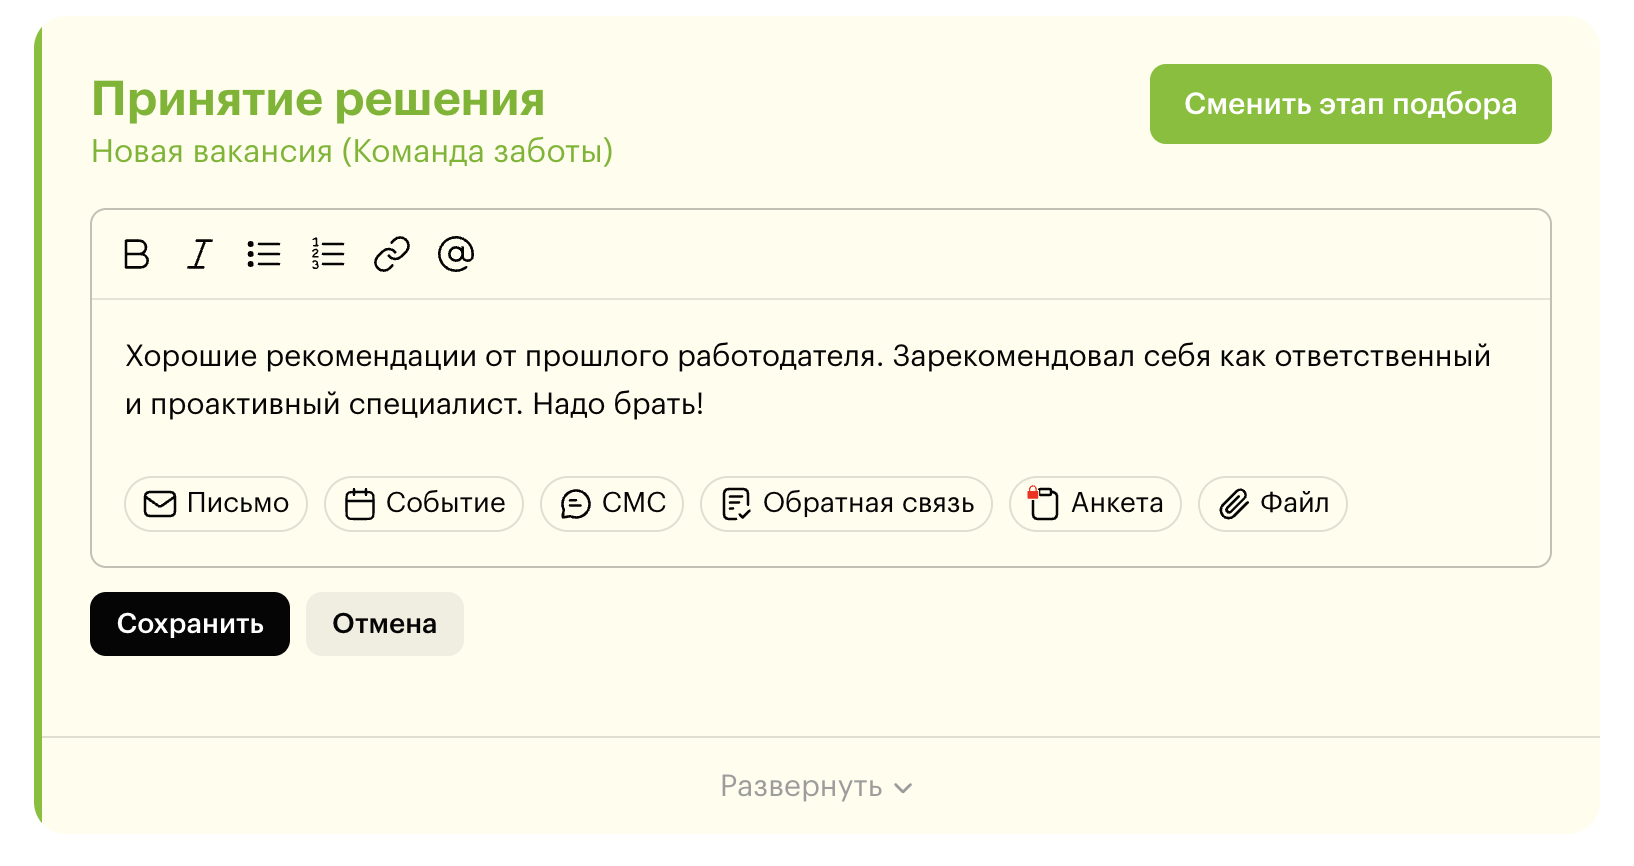Click the chat bubble icon on СМС
The image size is (1634, 866).
click(576, 504)
